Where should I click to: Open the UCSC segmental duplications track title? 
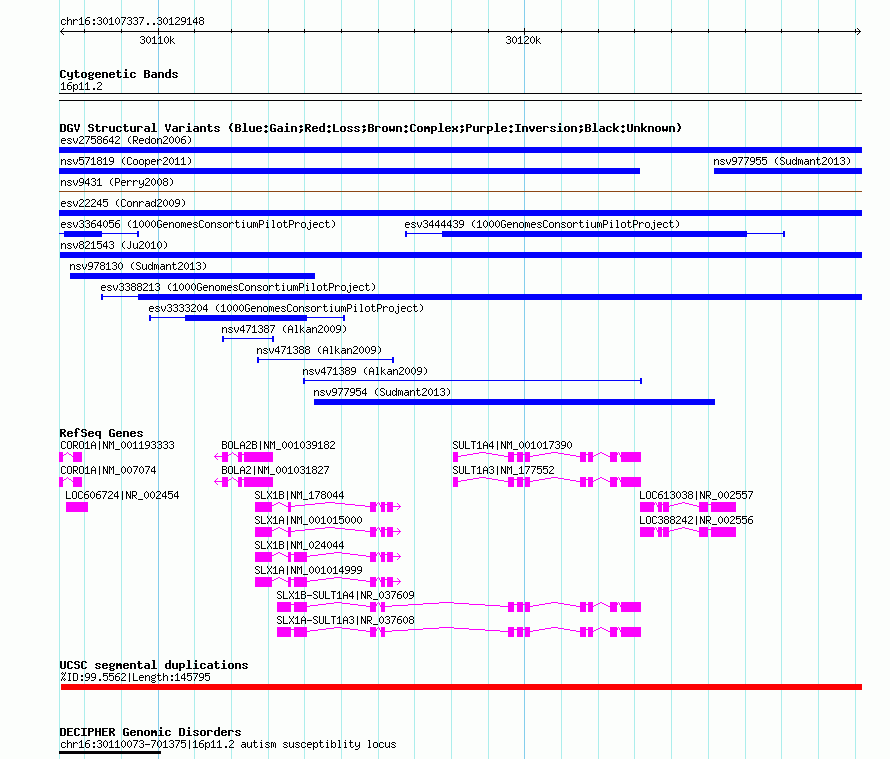[154, 665]
